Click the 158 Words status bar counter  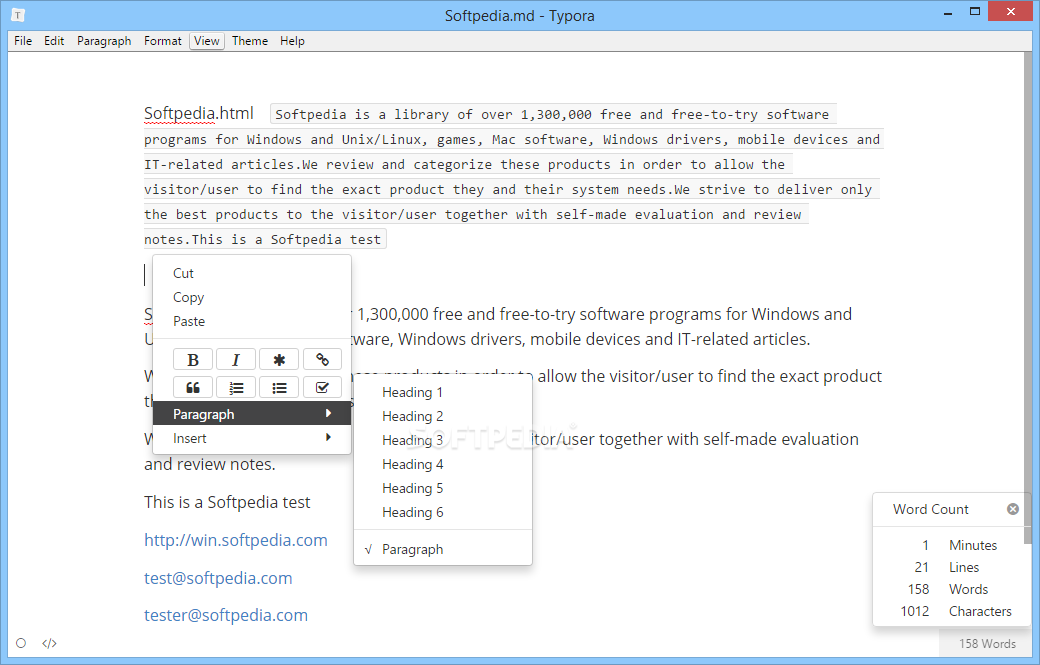pyautogui.click(x=987, y=643)
